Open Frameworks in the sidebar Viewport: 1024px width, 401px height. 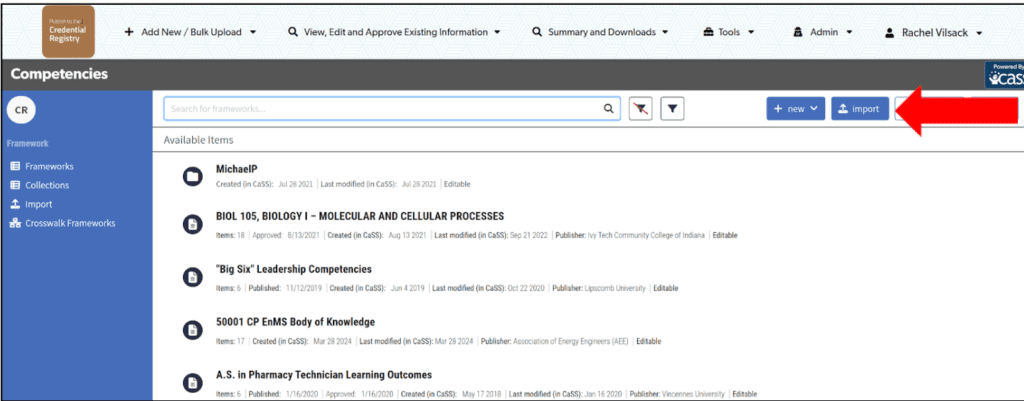point(49,167)
